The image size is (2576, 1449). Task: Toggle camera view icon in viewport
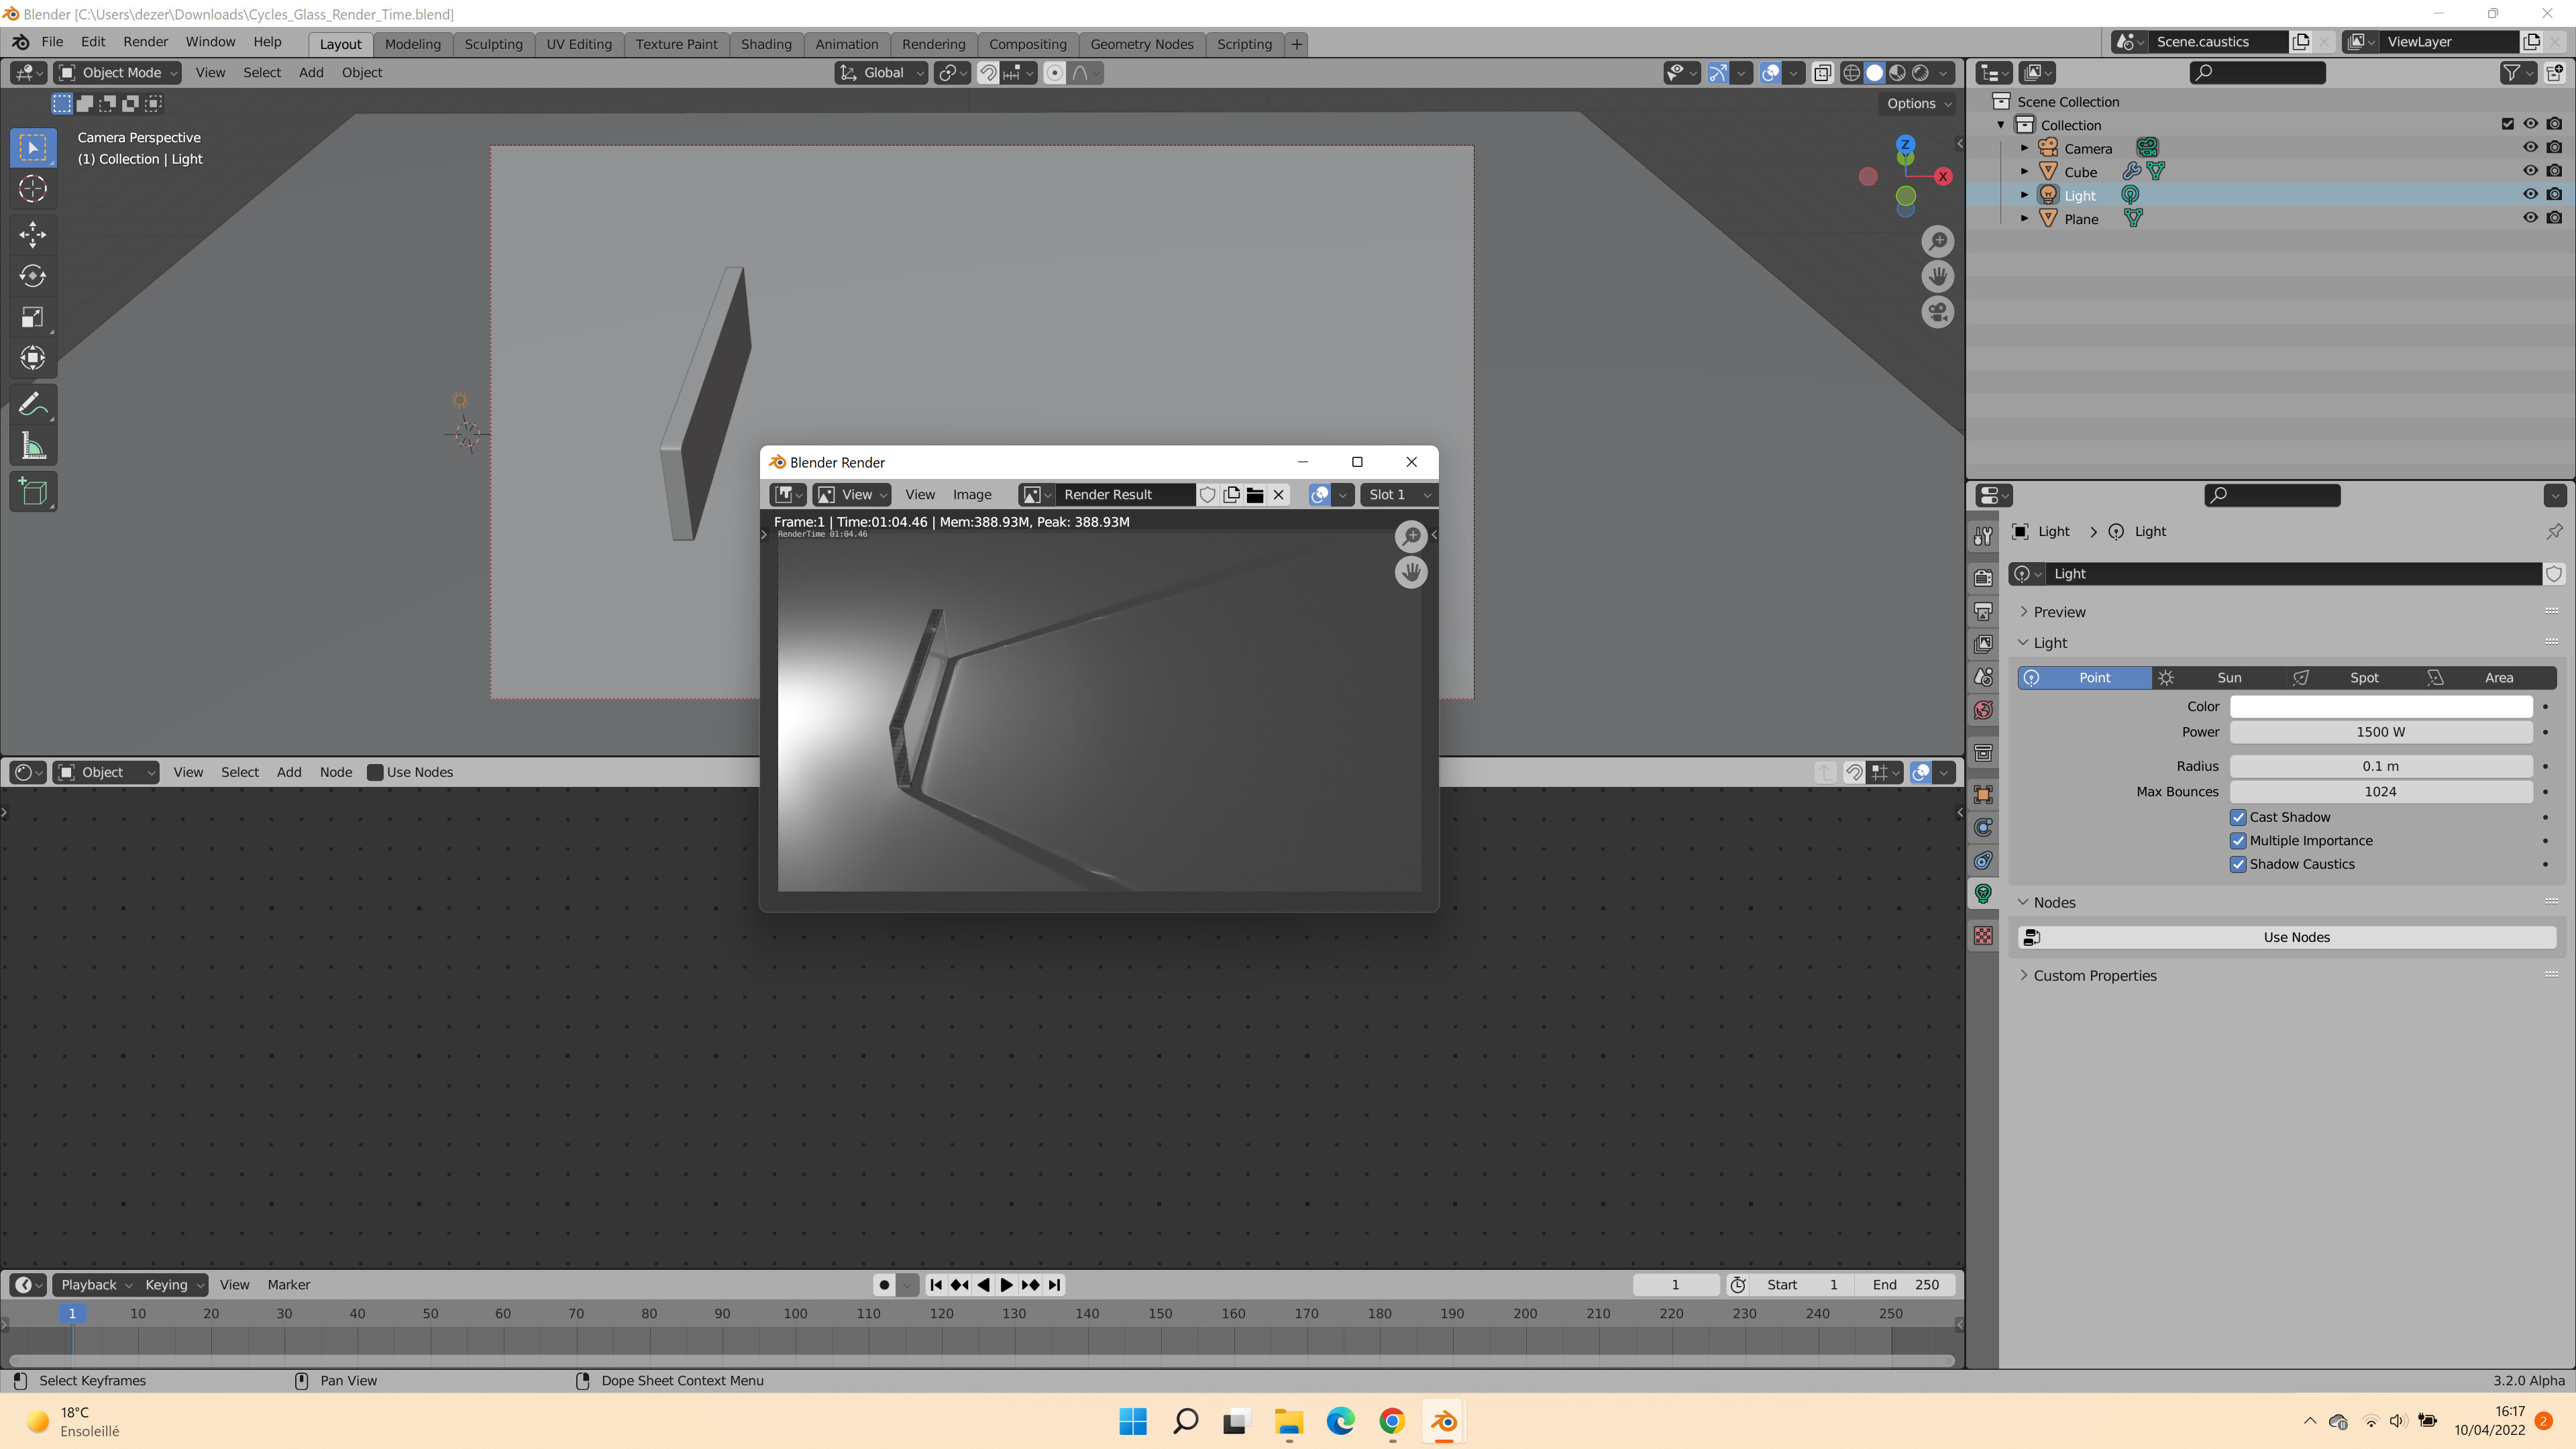1938,313
